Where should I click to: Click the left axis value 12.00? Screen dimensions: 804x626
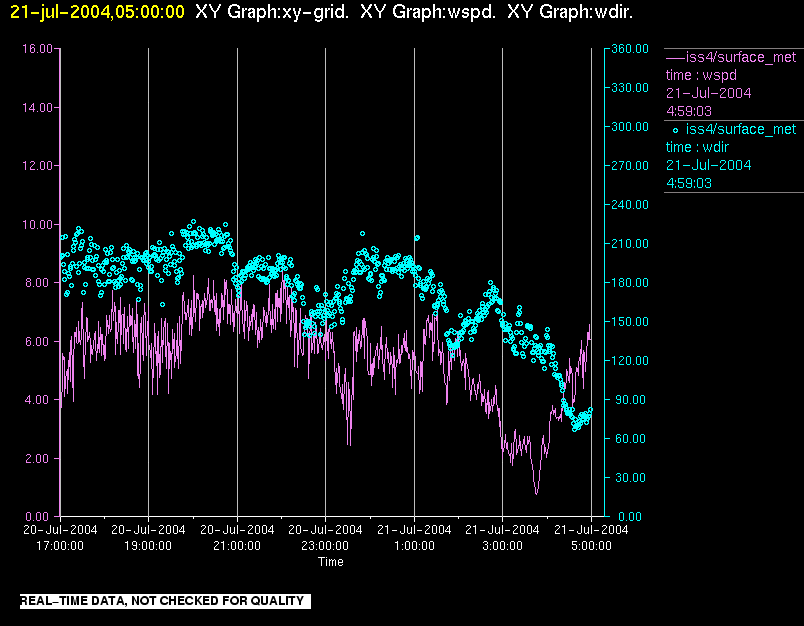pos(37,166)
